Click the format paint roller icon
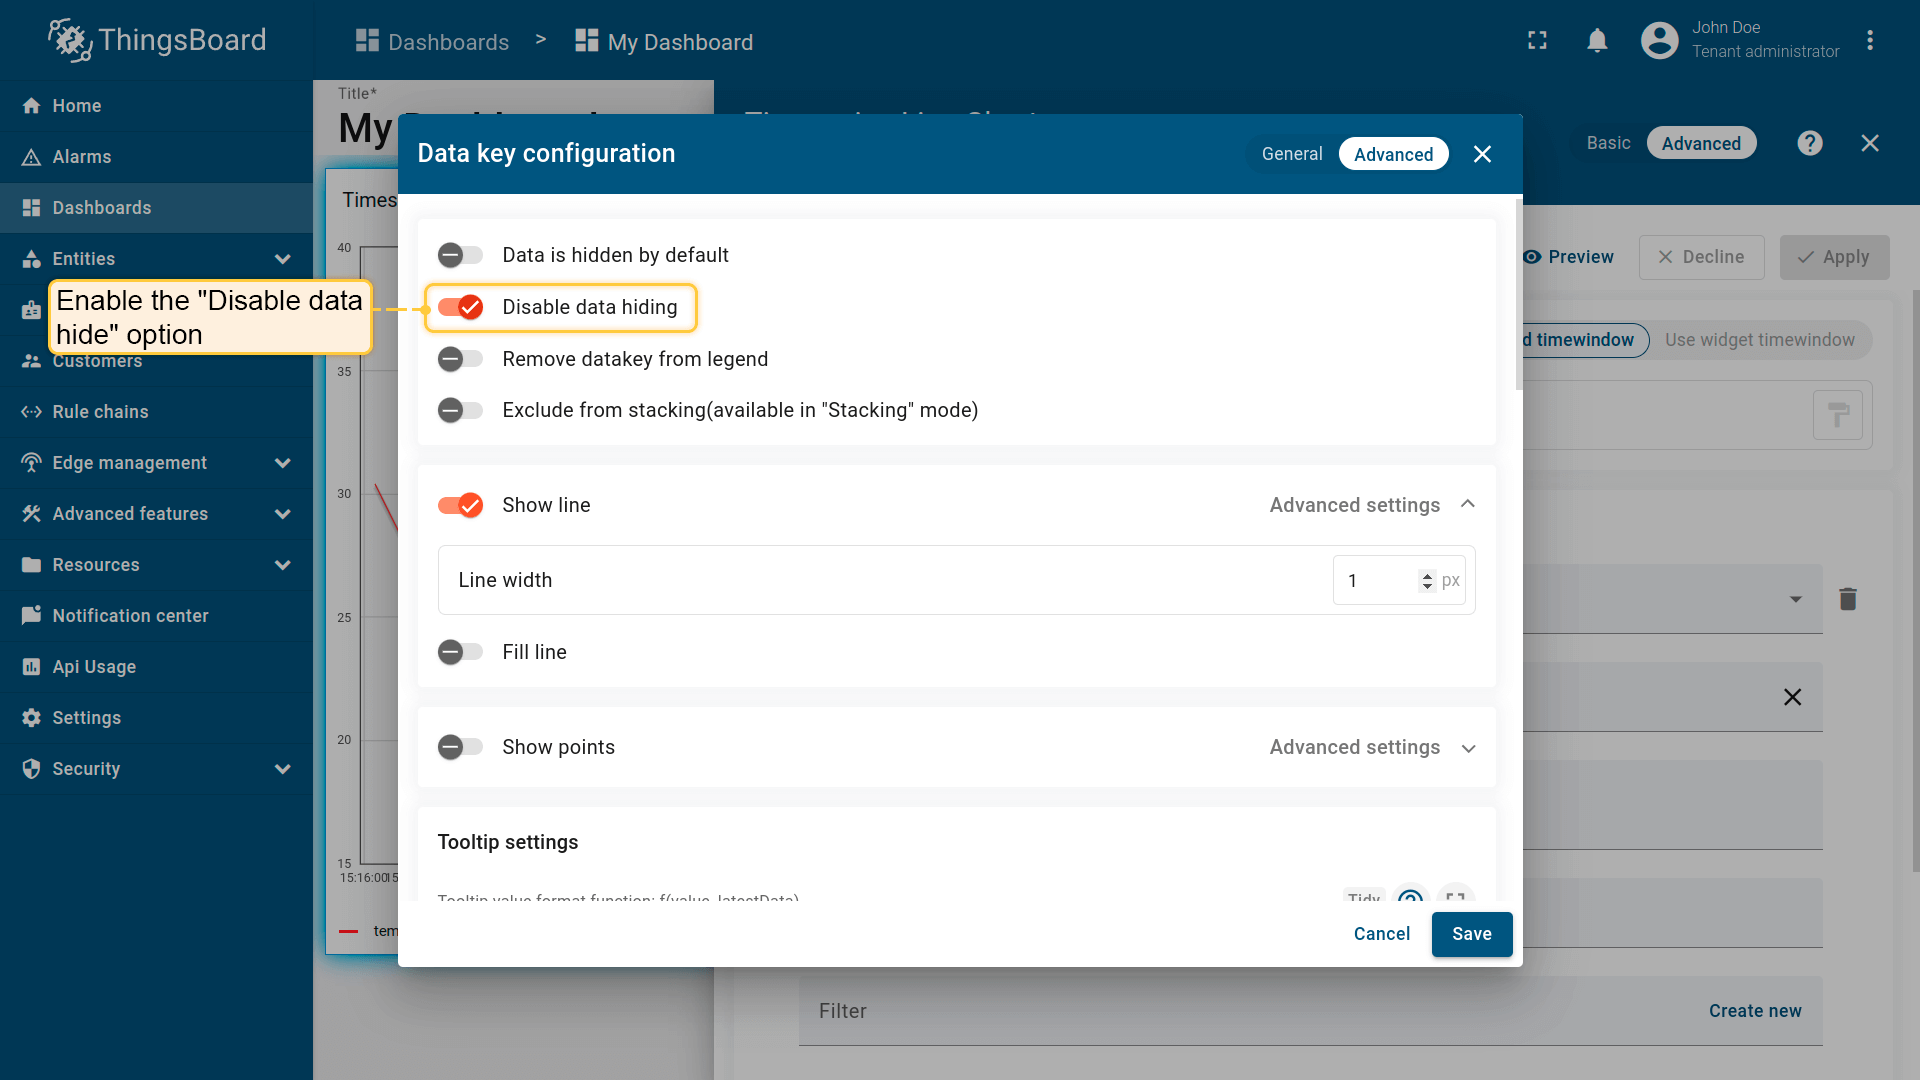Viewport: 1920px width, 1080px height. 1837,415
